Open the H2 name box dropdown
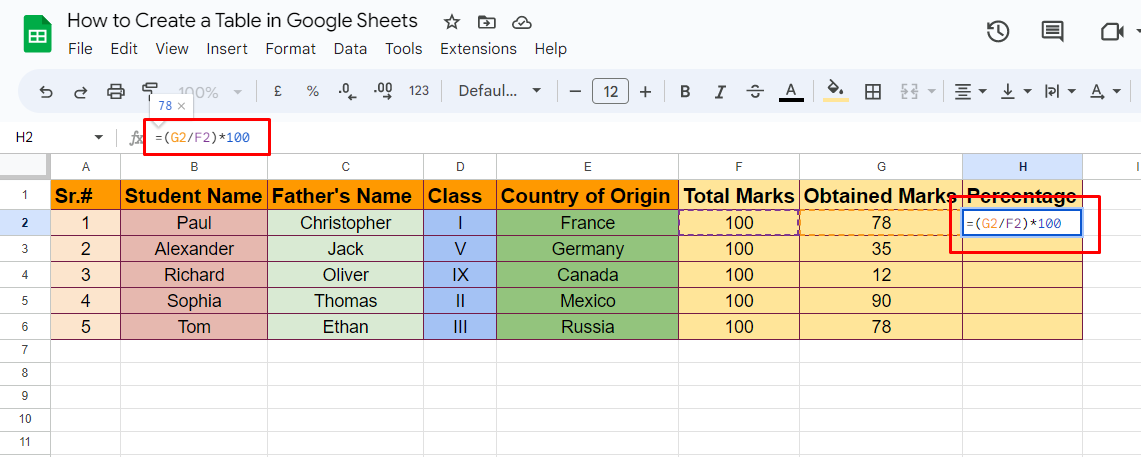The image size is (1141, 457). pyautogui.click(x=99, y=138)
